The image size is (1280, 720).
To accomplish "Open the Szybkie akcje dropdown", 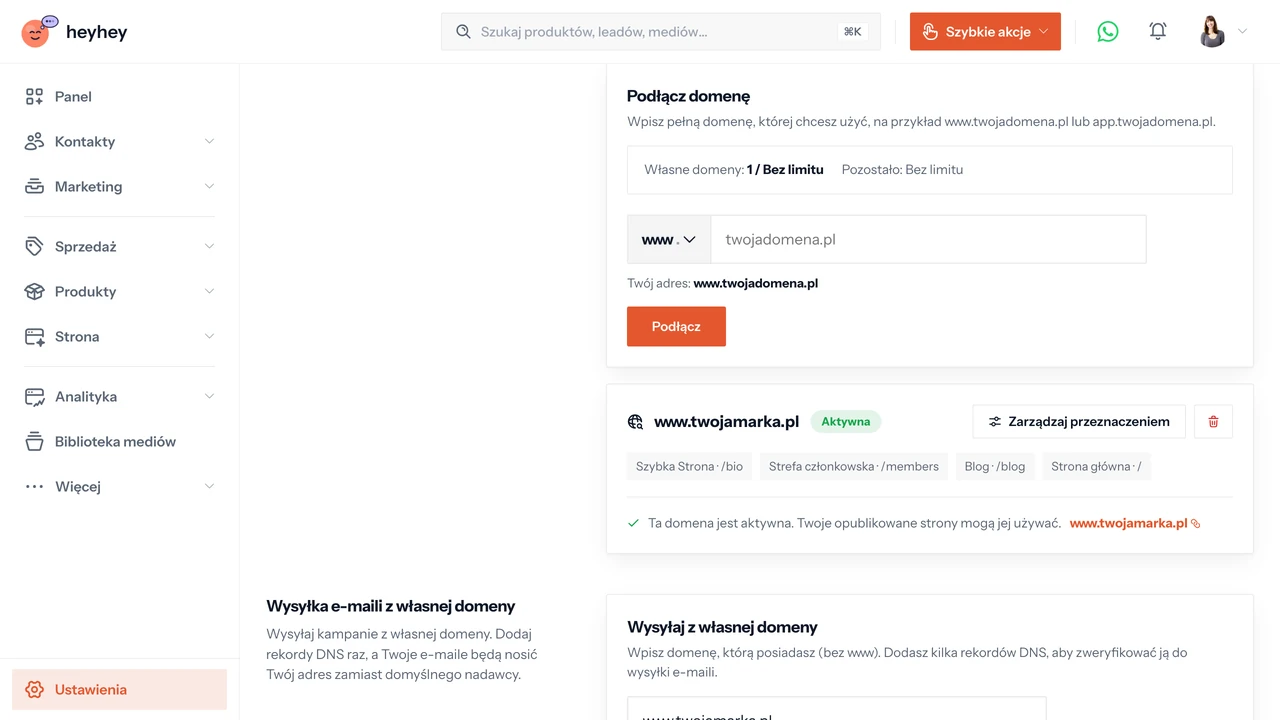I will 985,32.
